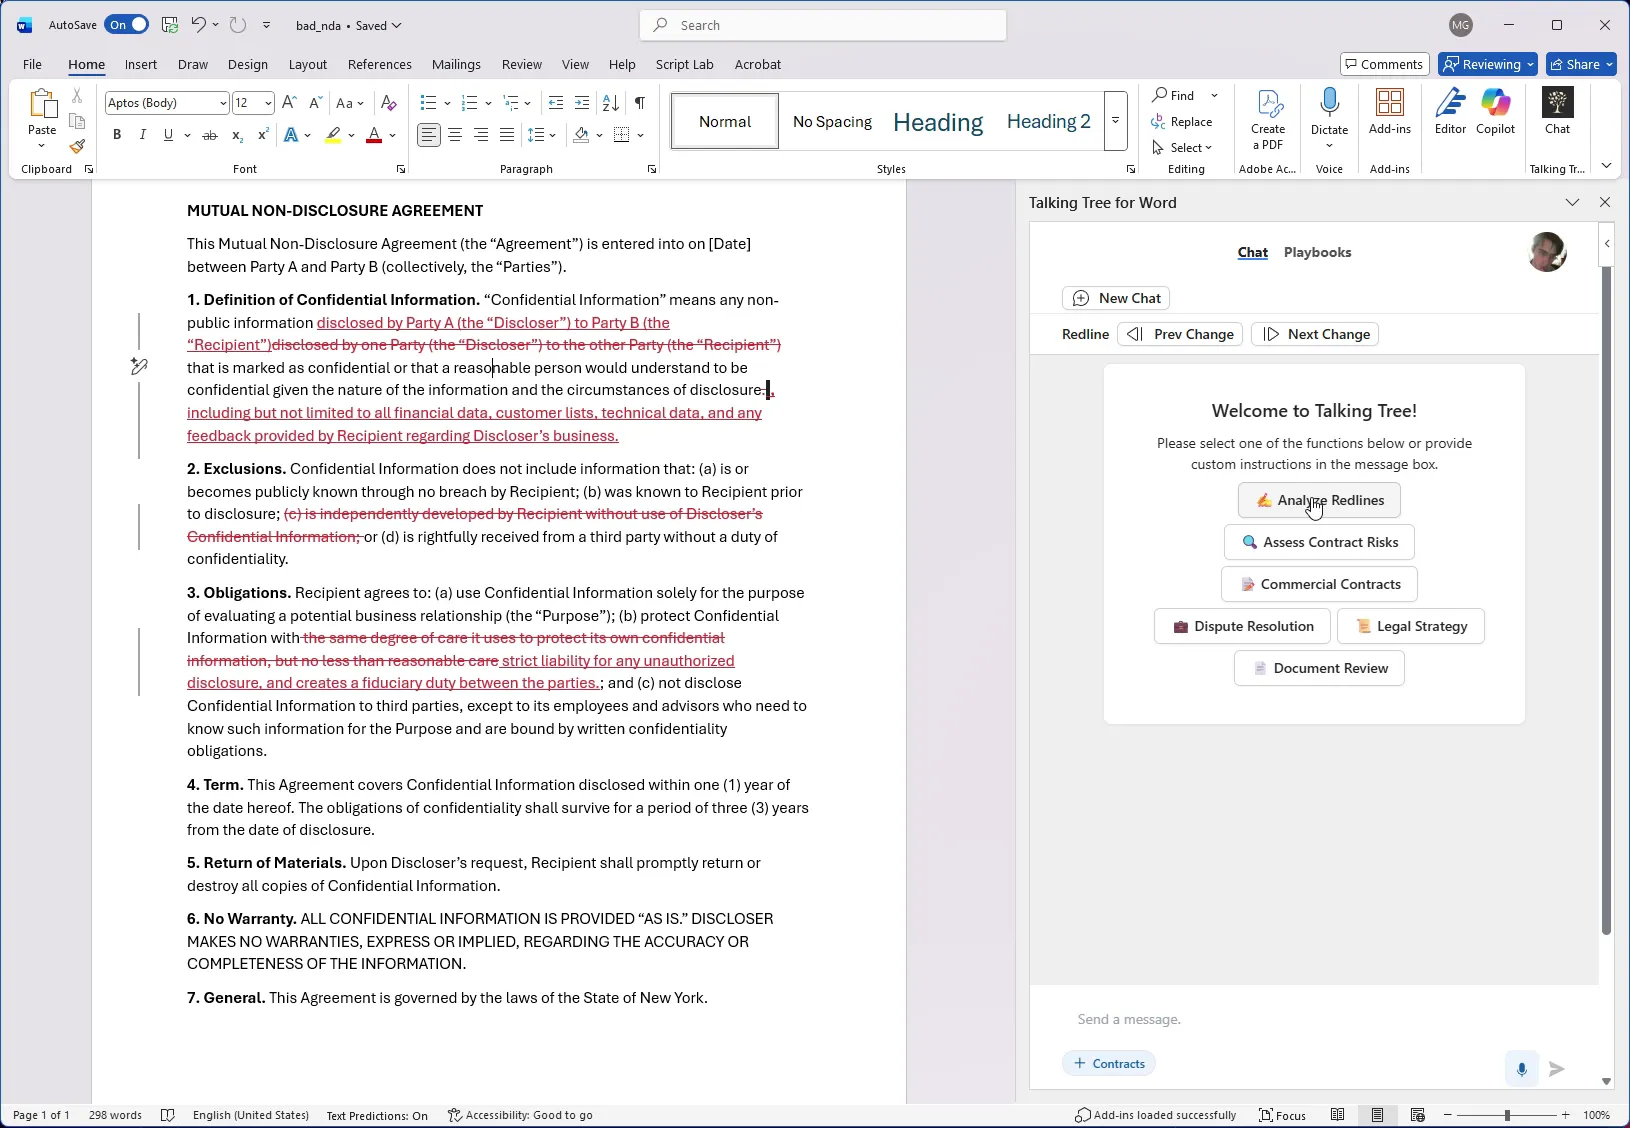Adjust the zoom slider in status bar
The width and height of the screenshot is (1630, 1128).
coord(1507,1115)
